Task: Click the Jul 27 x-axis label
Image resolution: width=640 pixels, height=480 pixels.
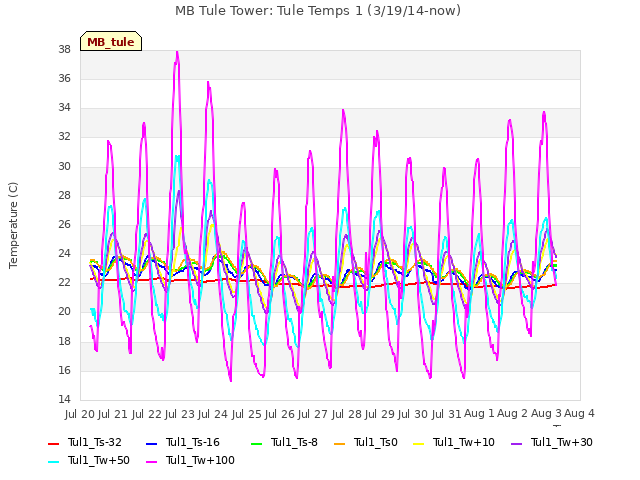Action: click(x=313, y=414)
